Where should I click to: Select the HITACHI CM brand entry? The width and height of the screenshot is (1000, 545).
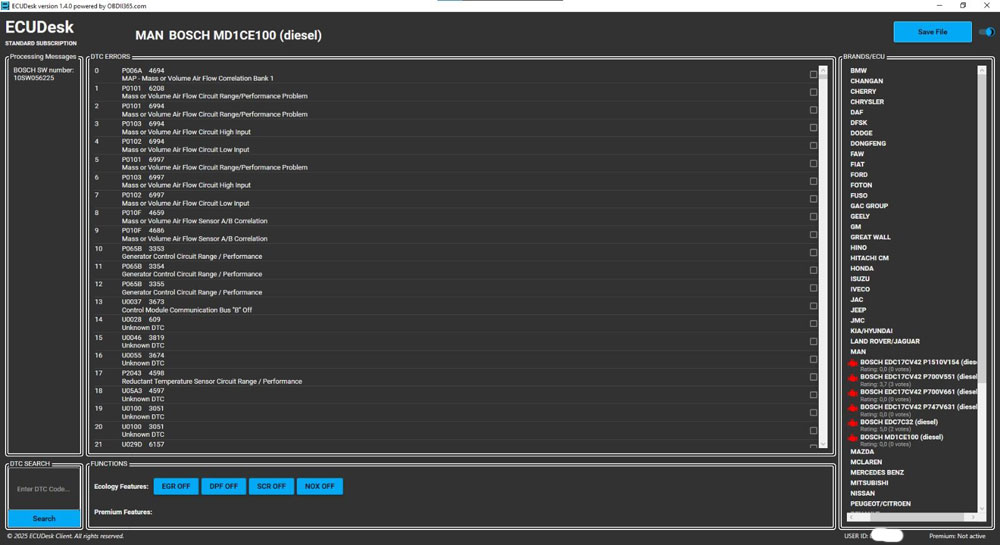point(869,258)
